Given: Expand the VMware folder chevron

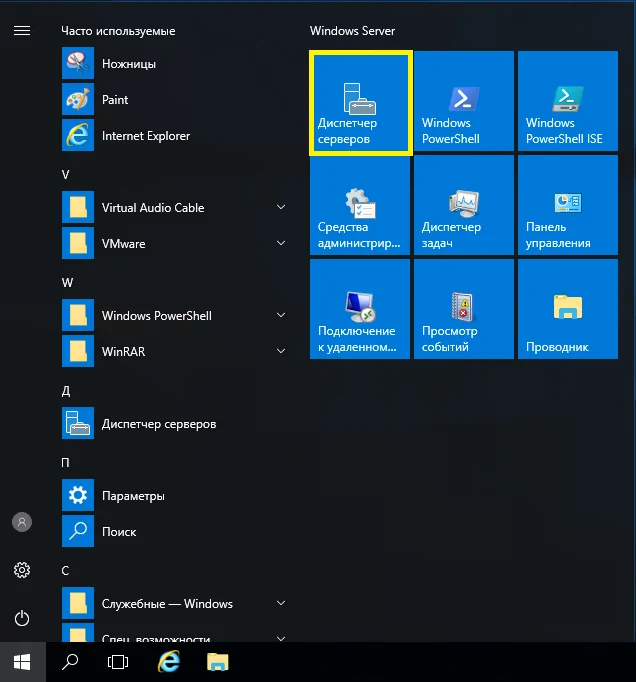Looking at the screenshot, I should coord(281,243).
